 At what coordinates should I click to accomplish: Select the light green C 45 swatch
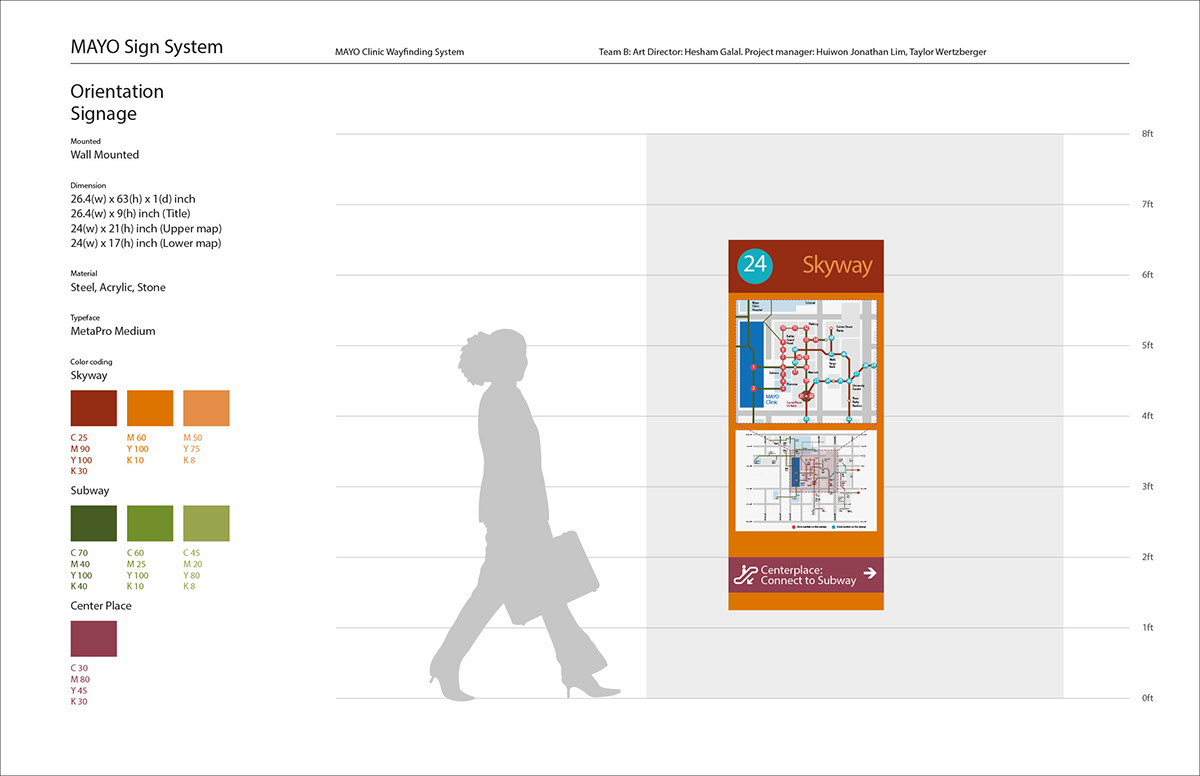click(x=206, y=523)
